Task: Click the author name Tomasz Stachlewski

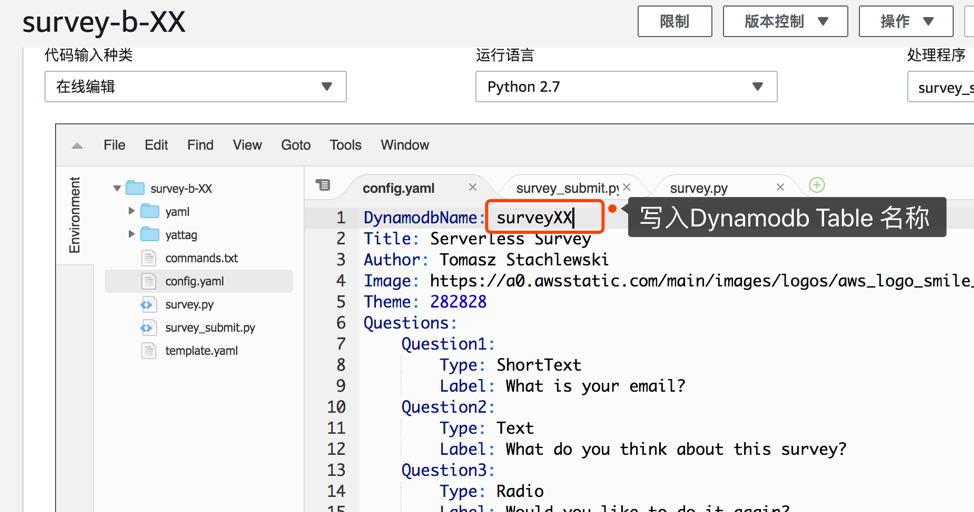Action: (x=524, y=260)
